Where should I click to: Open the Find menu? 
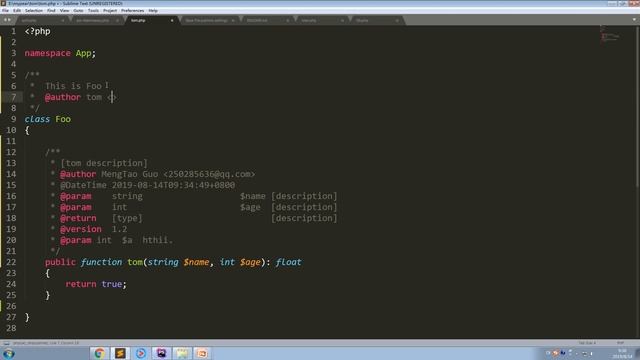[x=51, y=11]
